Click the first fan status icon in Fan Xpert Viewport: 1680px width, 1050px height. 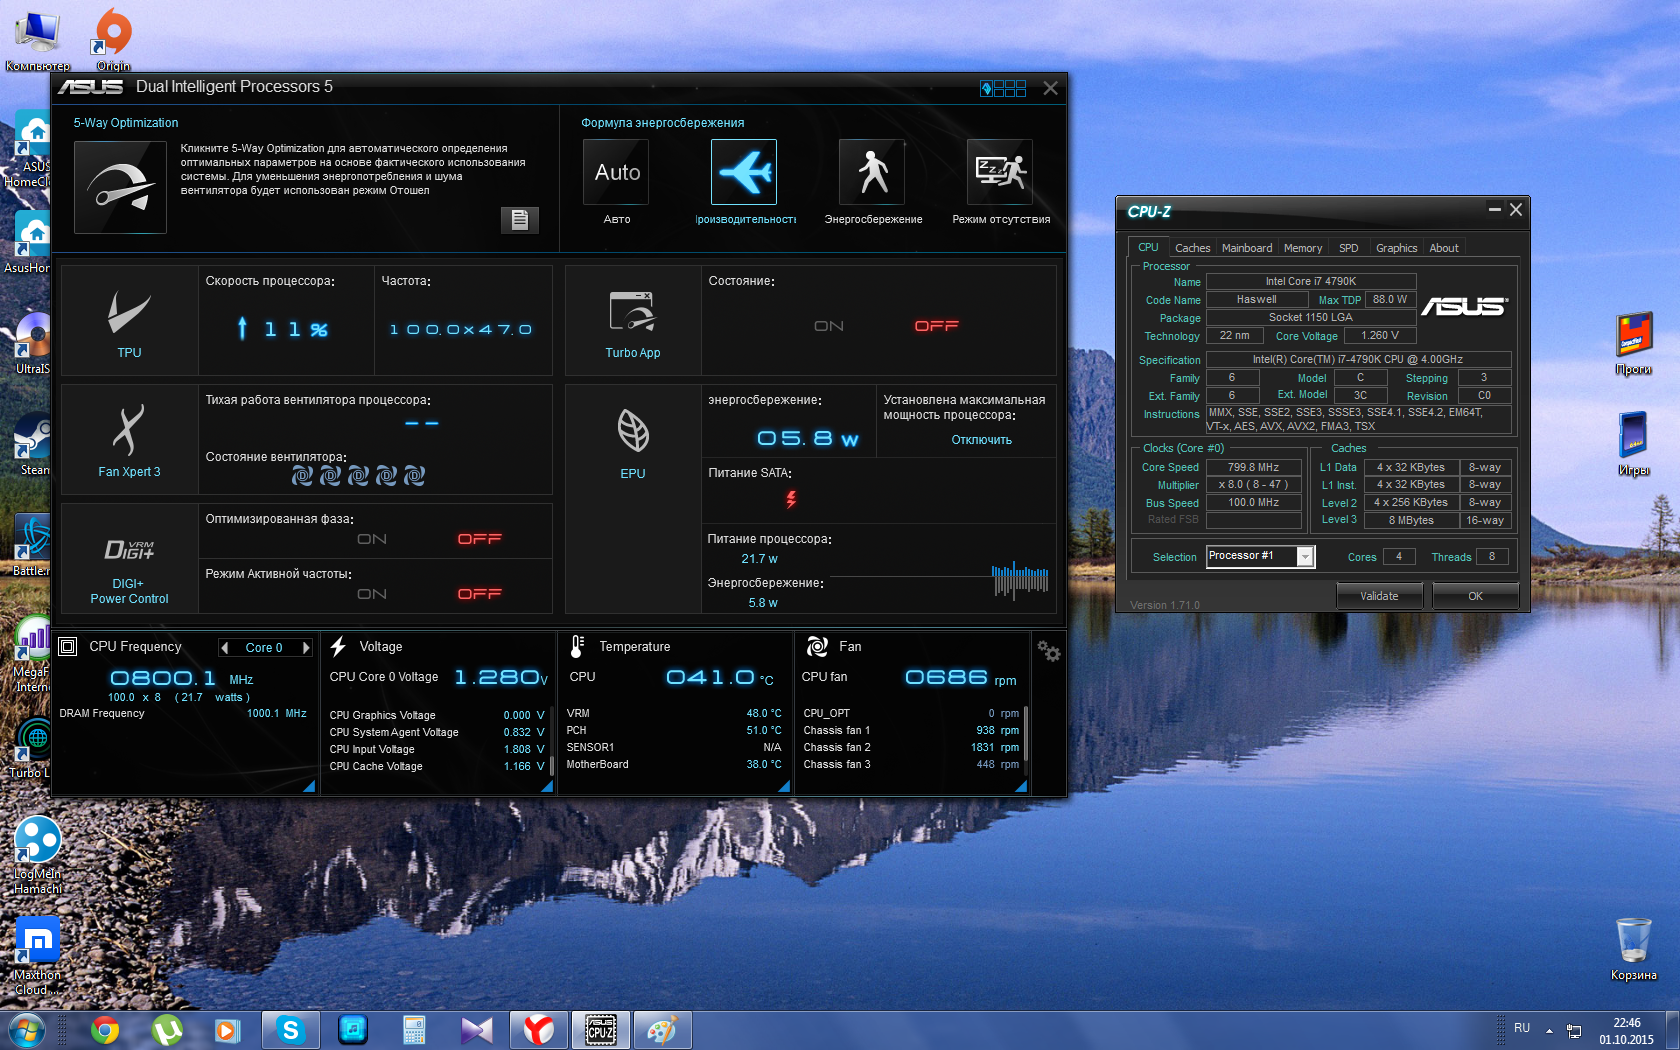point(302,476)
